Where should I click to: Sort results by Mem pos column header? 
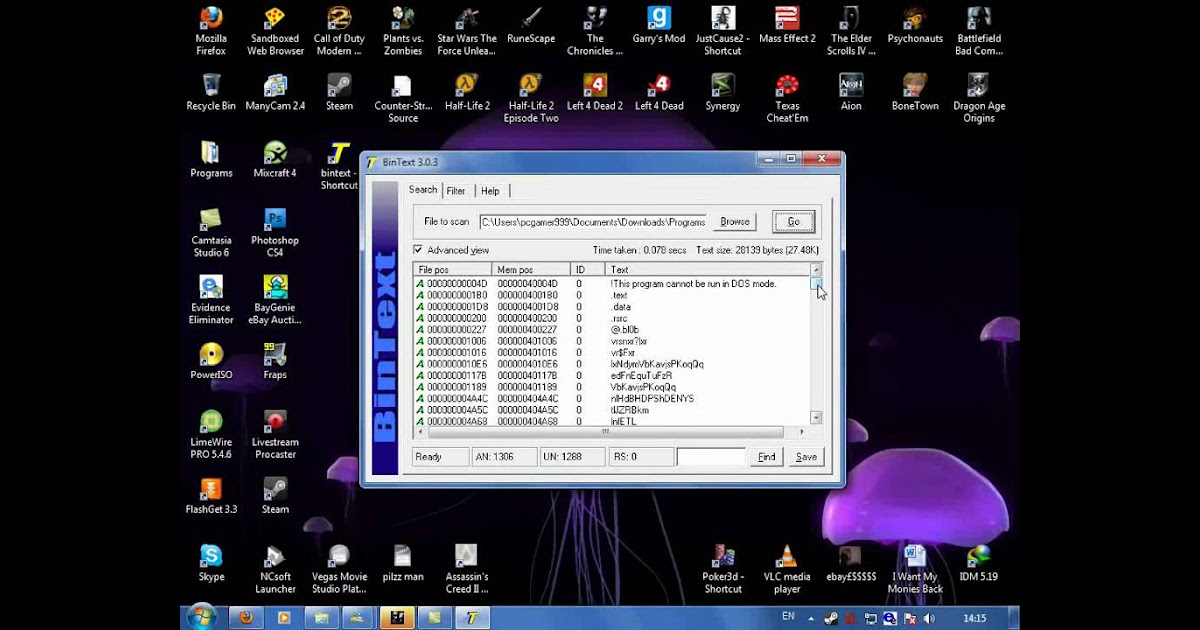click(x=531, y=270)
